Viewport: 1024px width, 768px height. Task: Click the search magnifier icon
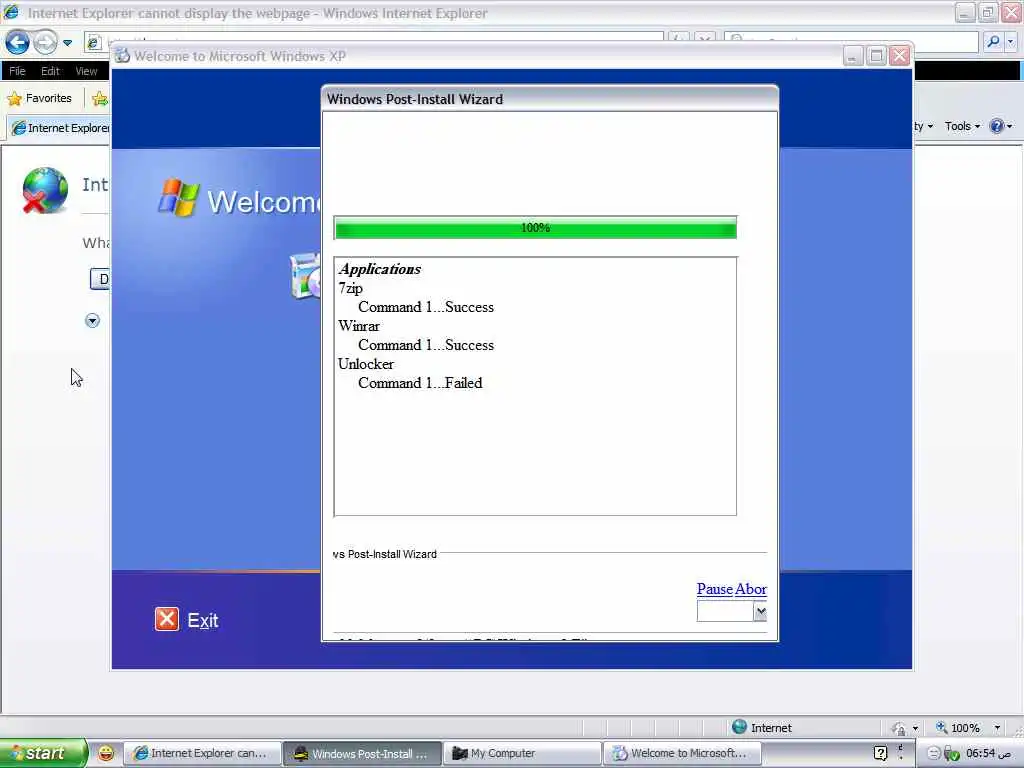point(993,42)
